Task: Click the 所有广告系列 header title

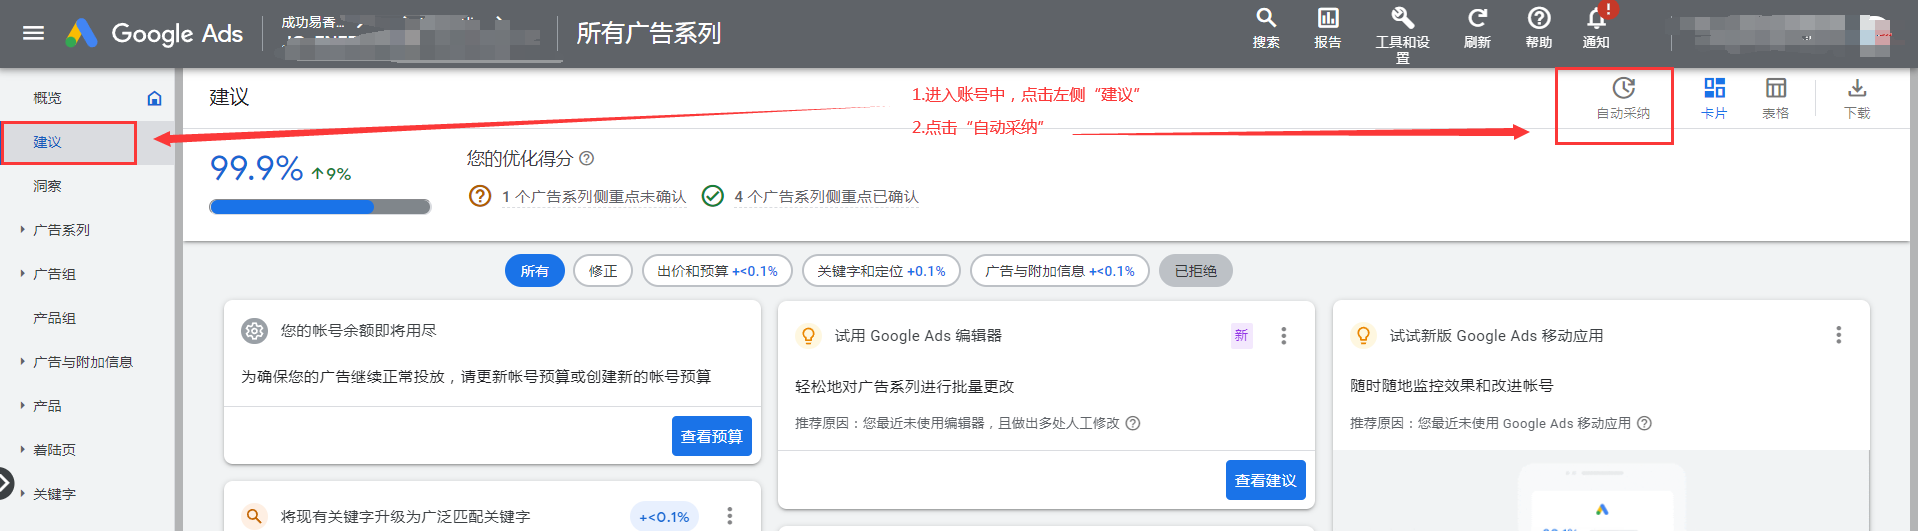Action: click(x=649, y=33)
